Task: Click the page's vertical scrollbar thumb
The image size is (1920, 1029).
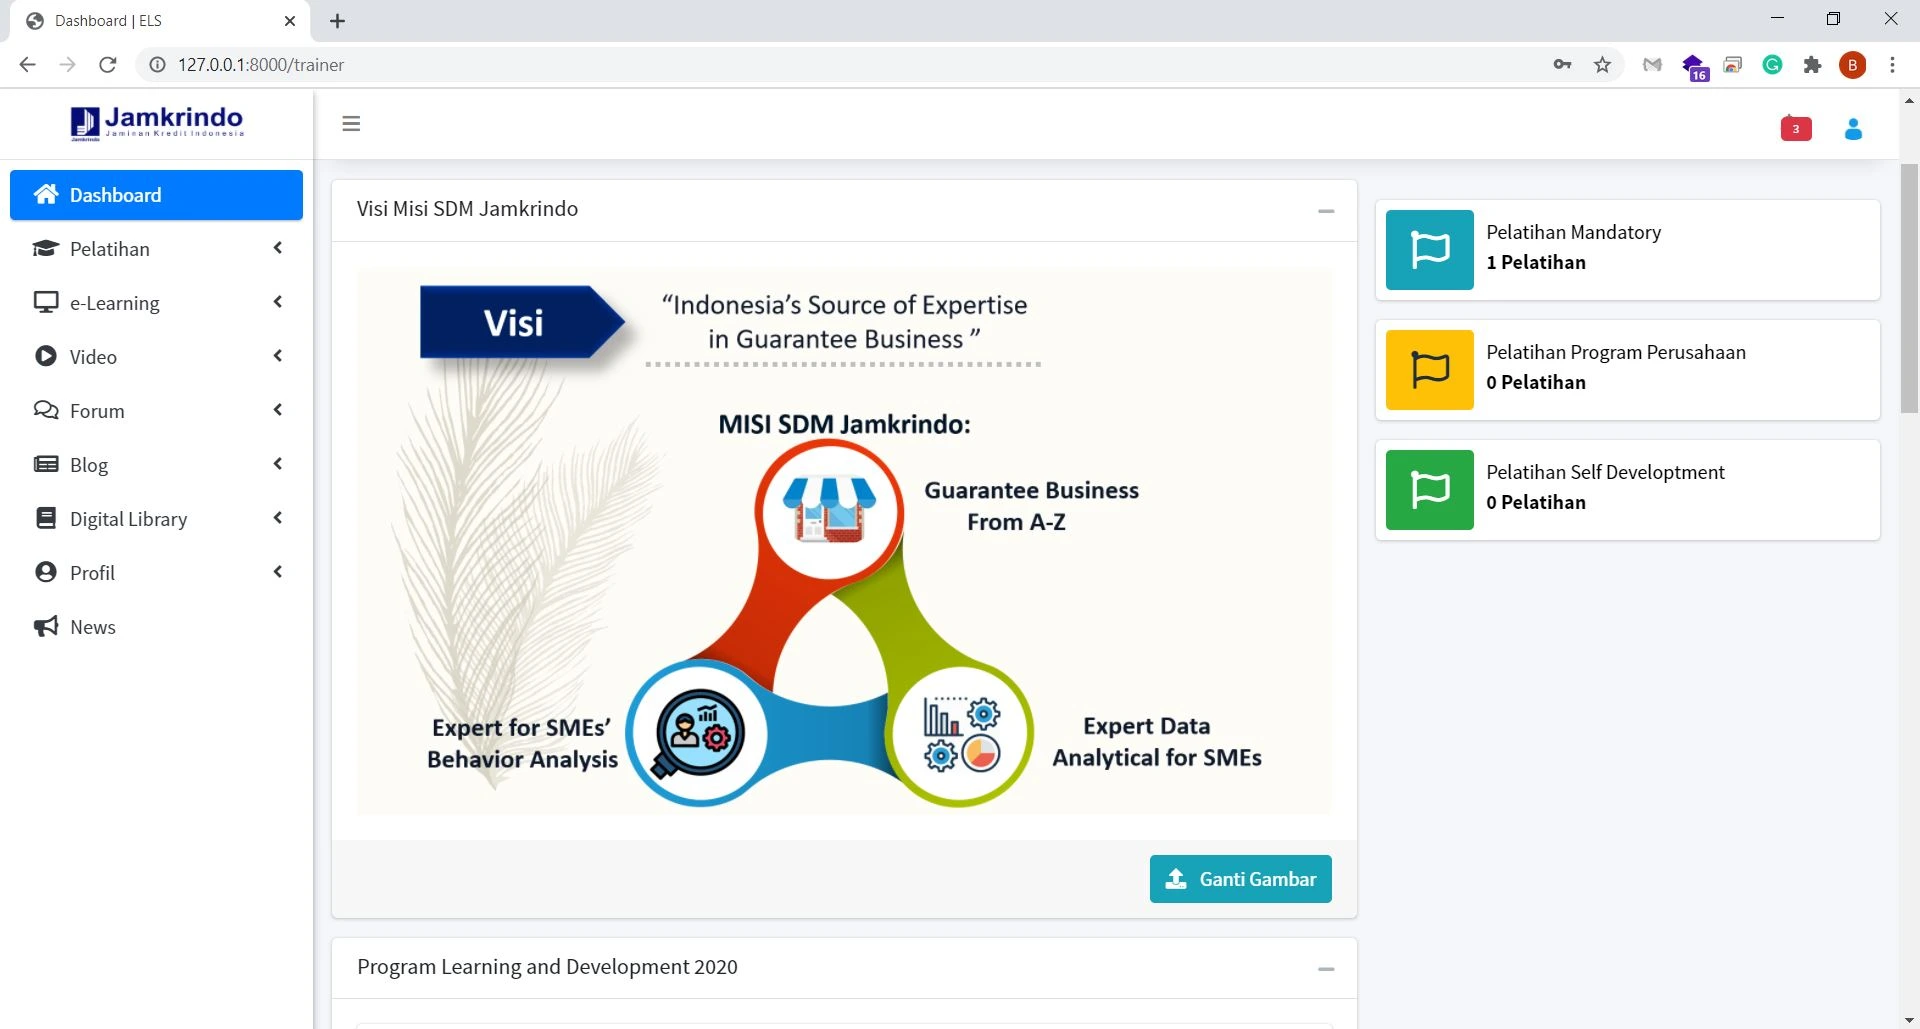Action: pyautogui.click(x=1909, y=288)
